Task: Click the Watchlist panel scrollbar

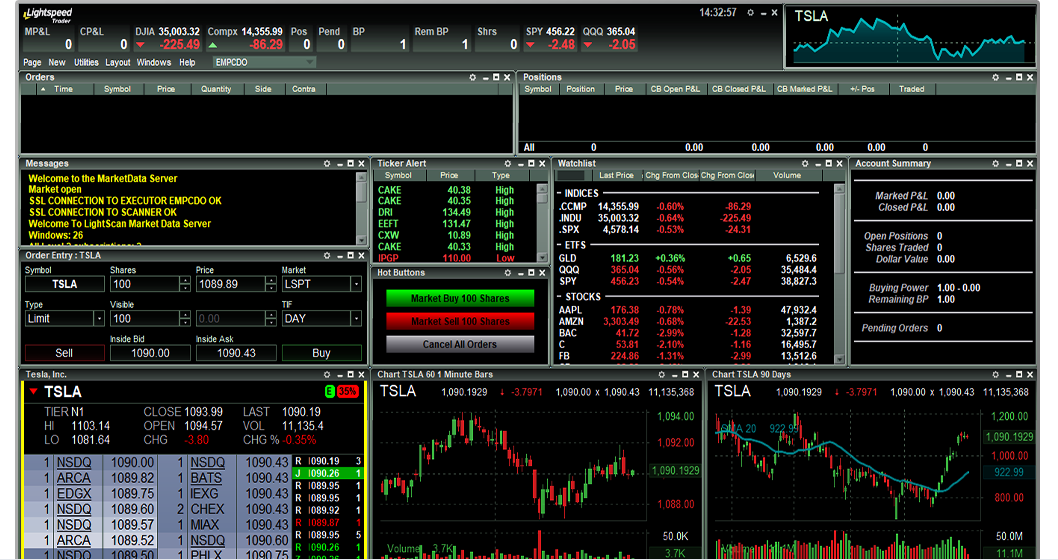Action: [x=839, y=274]
